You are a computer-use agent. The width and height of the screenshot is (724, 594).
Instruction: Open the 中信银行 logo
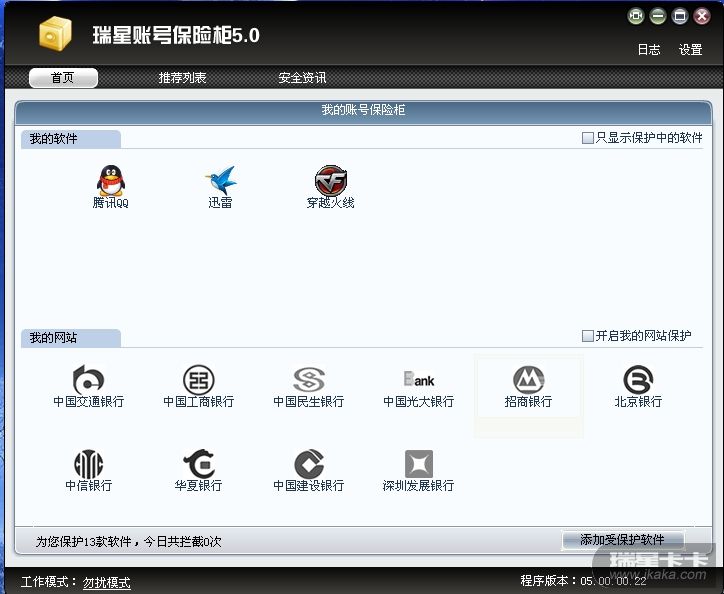(x=89, y=464)
